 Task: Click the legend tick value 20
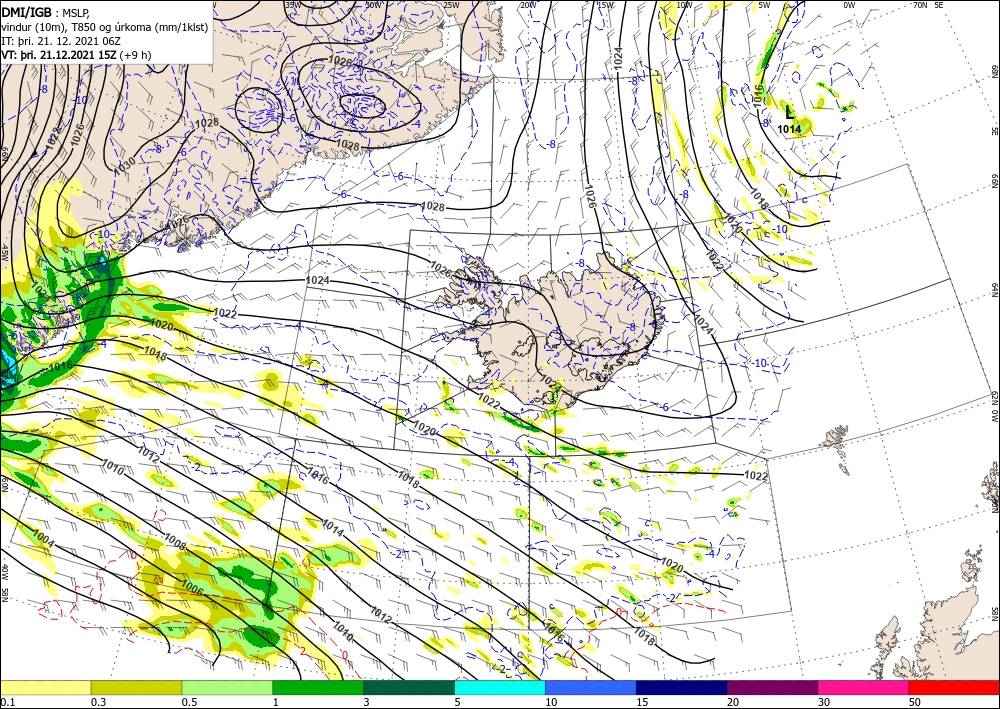point(733,702)
